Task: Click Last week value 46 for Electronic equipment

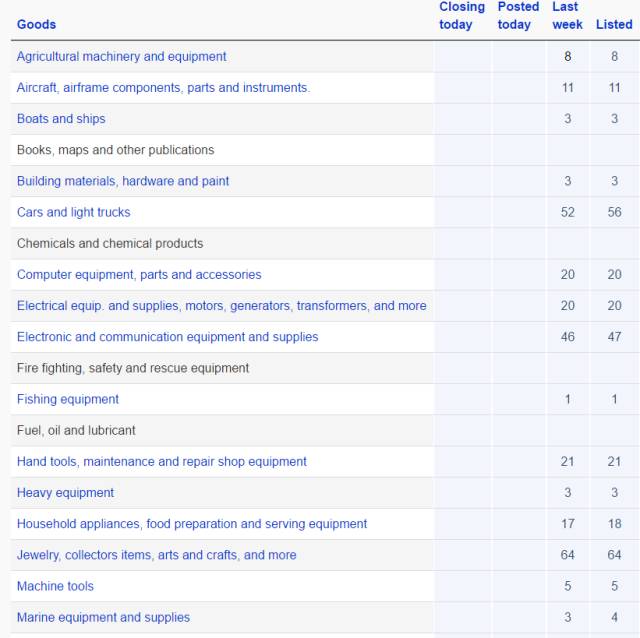Action: pos(567,337)
